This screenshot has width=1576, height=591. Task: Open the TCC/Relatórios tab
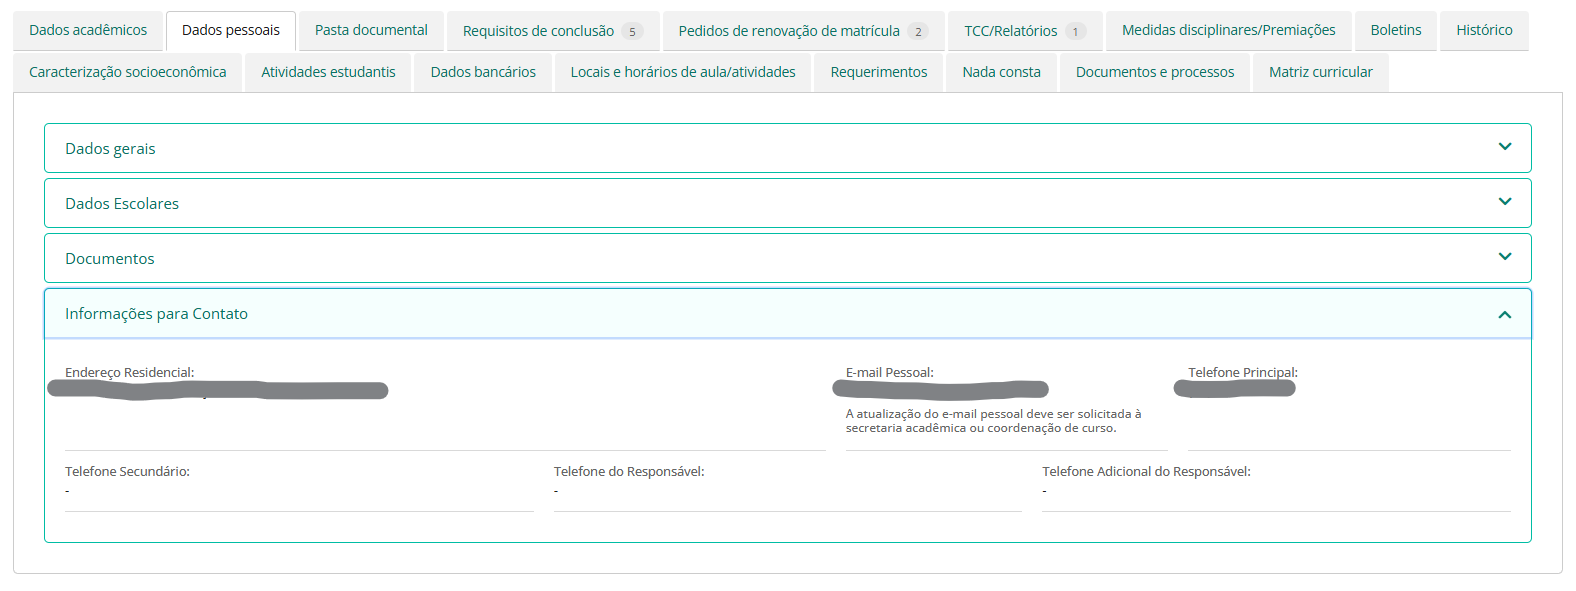pos(1024,31)
